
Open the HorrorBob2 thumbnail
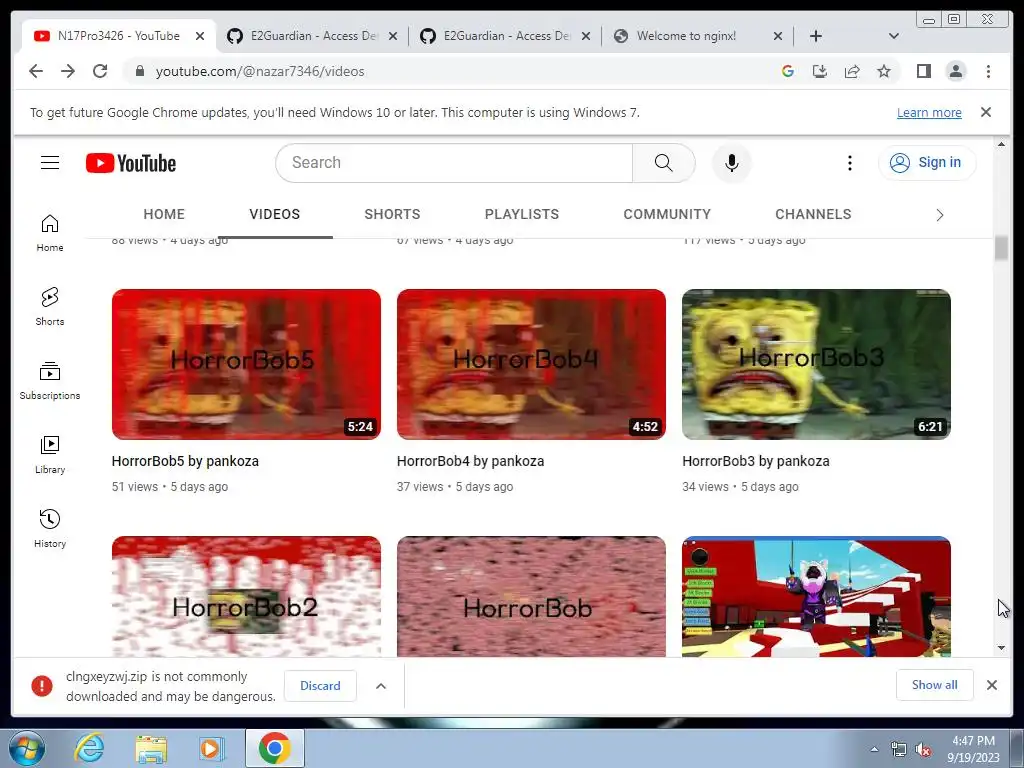pos(246,596)
